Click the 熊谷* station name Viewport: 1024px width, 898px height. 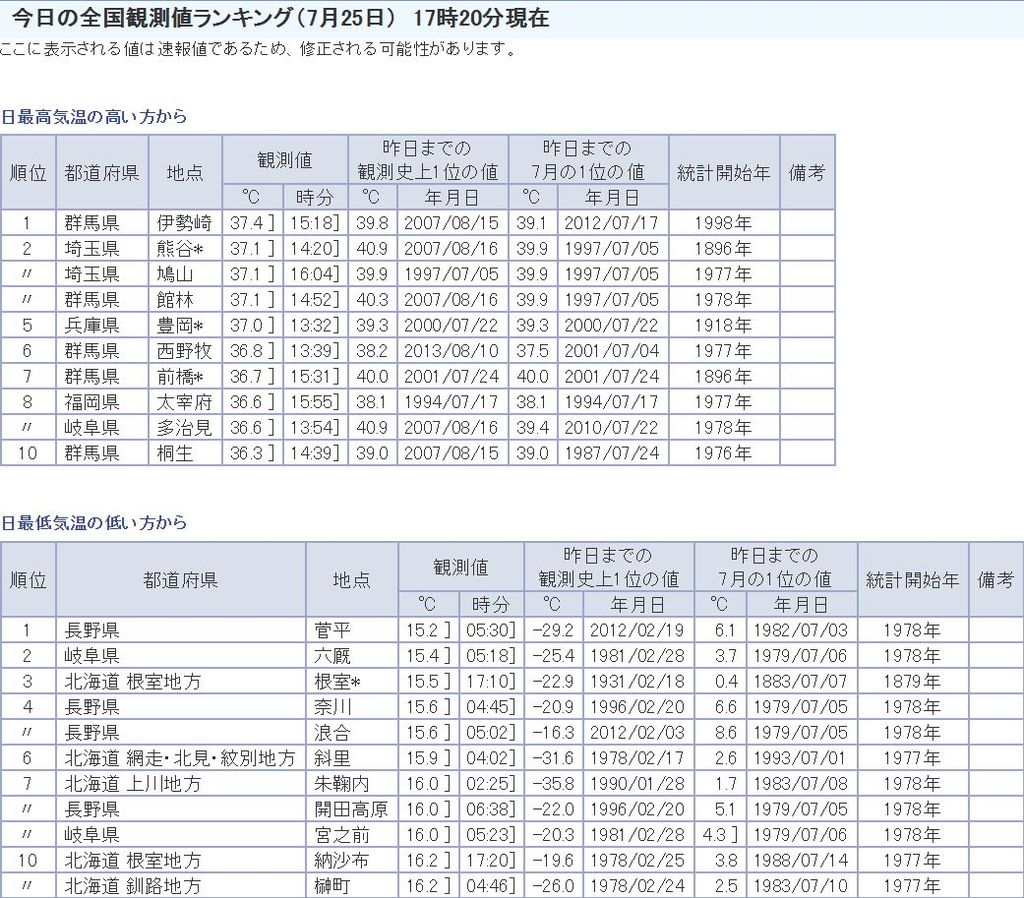(x=184, y=248)
